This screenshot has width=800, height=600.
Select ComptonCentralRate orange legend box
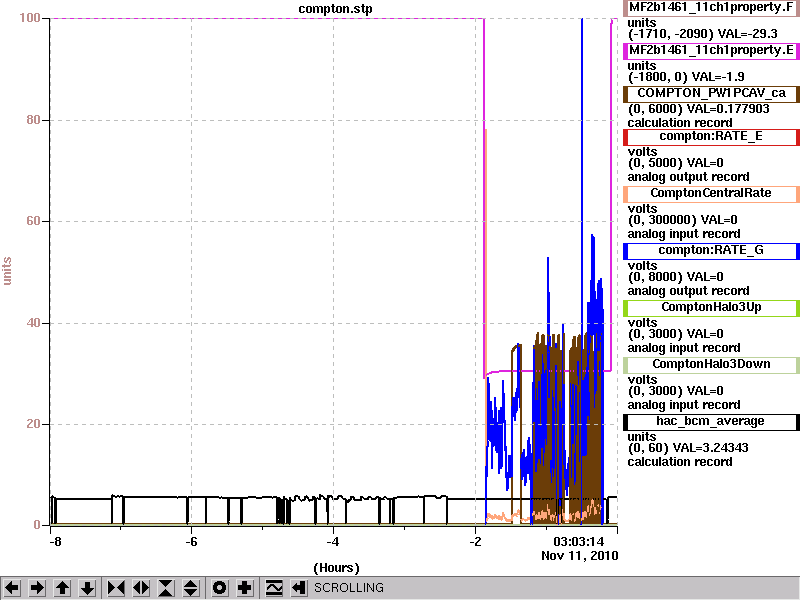click(711, 193)
